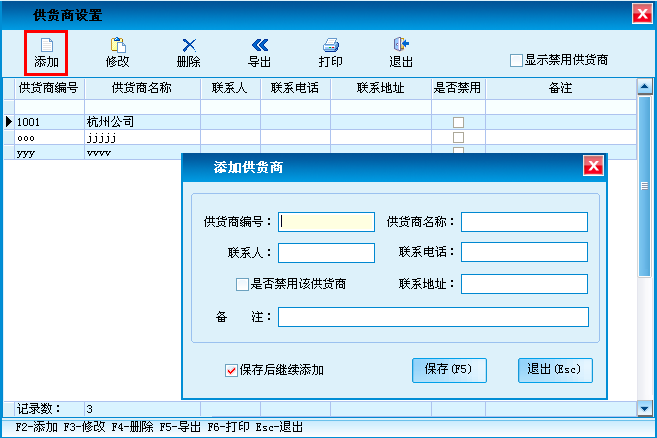Click the 打印 (Print) toolbar icon

(x=330, y=52)
